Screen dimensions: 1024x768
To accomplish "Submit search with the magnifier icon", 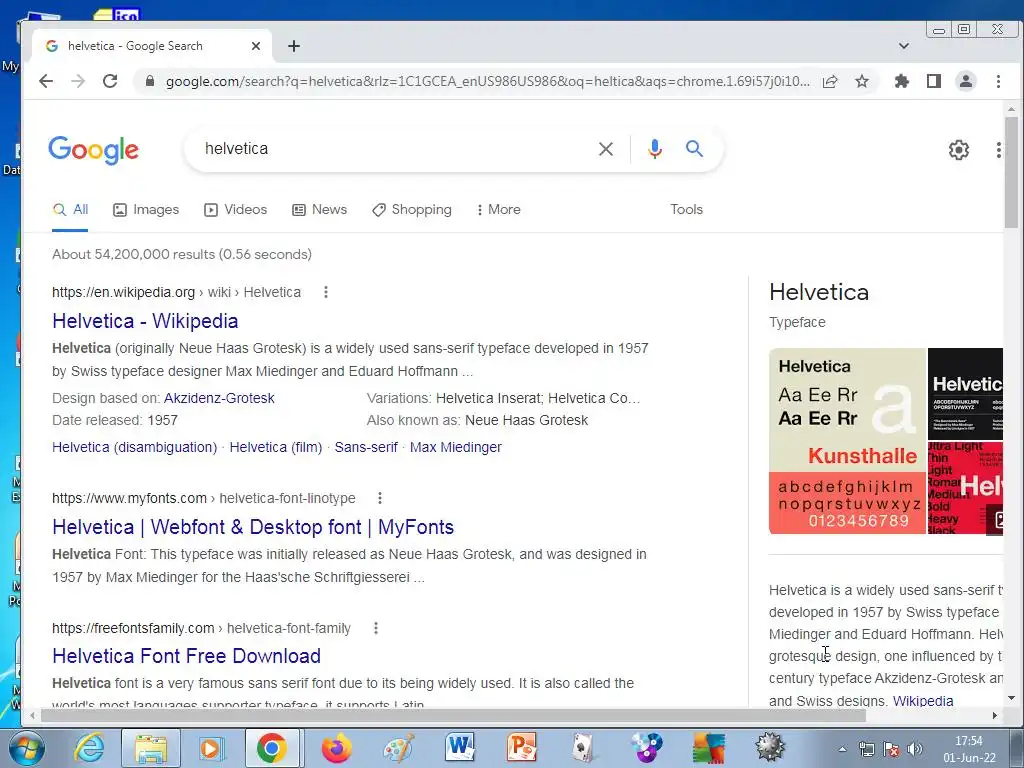I will (x=694, y=149).
